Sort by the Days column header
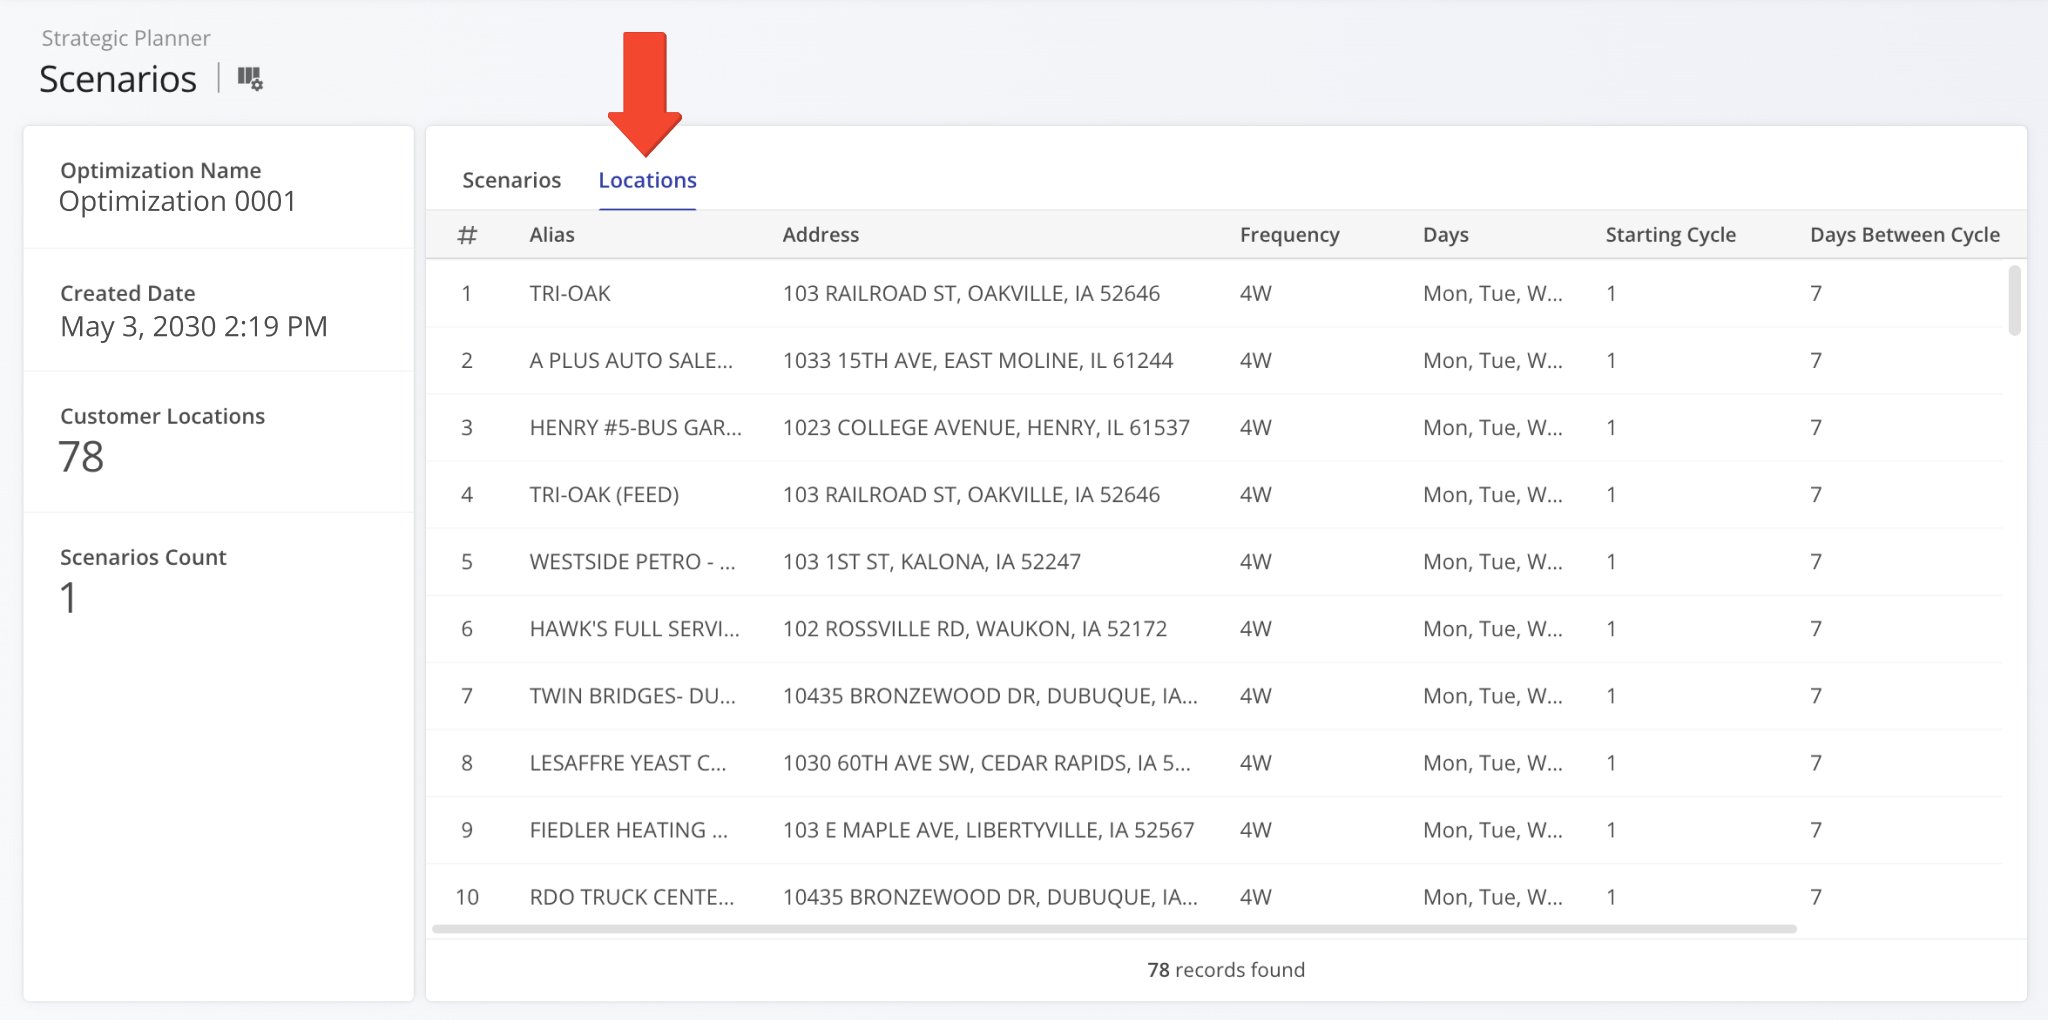The height and width of the screenshot is (1020, 2048). click(1445, 234)
